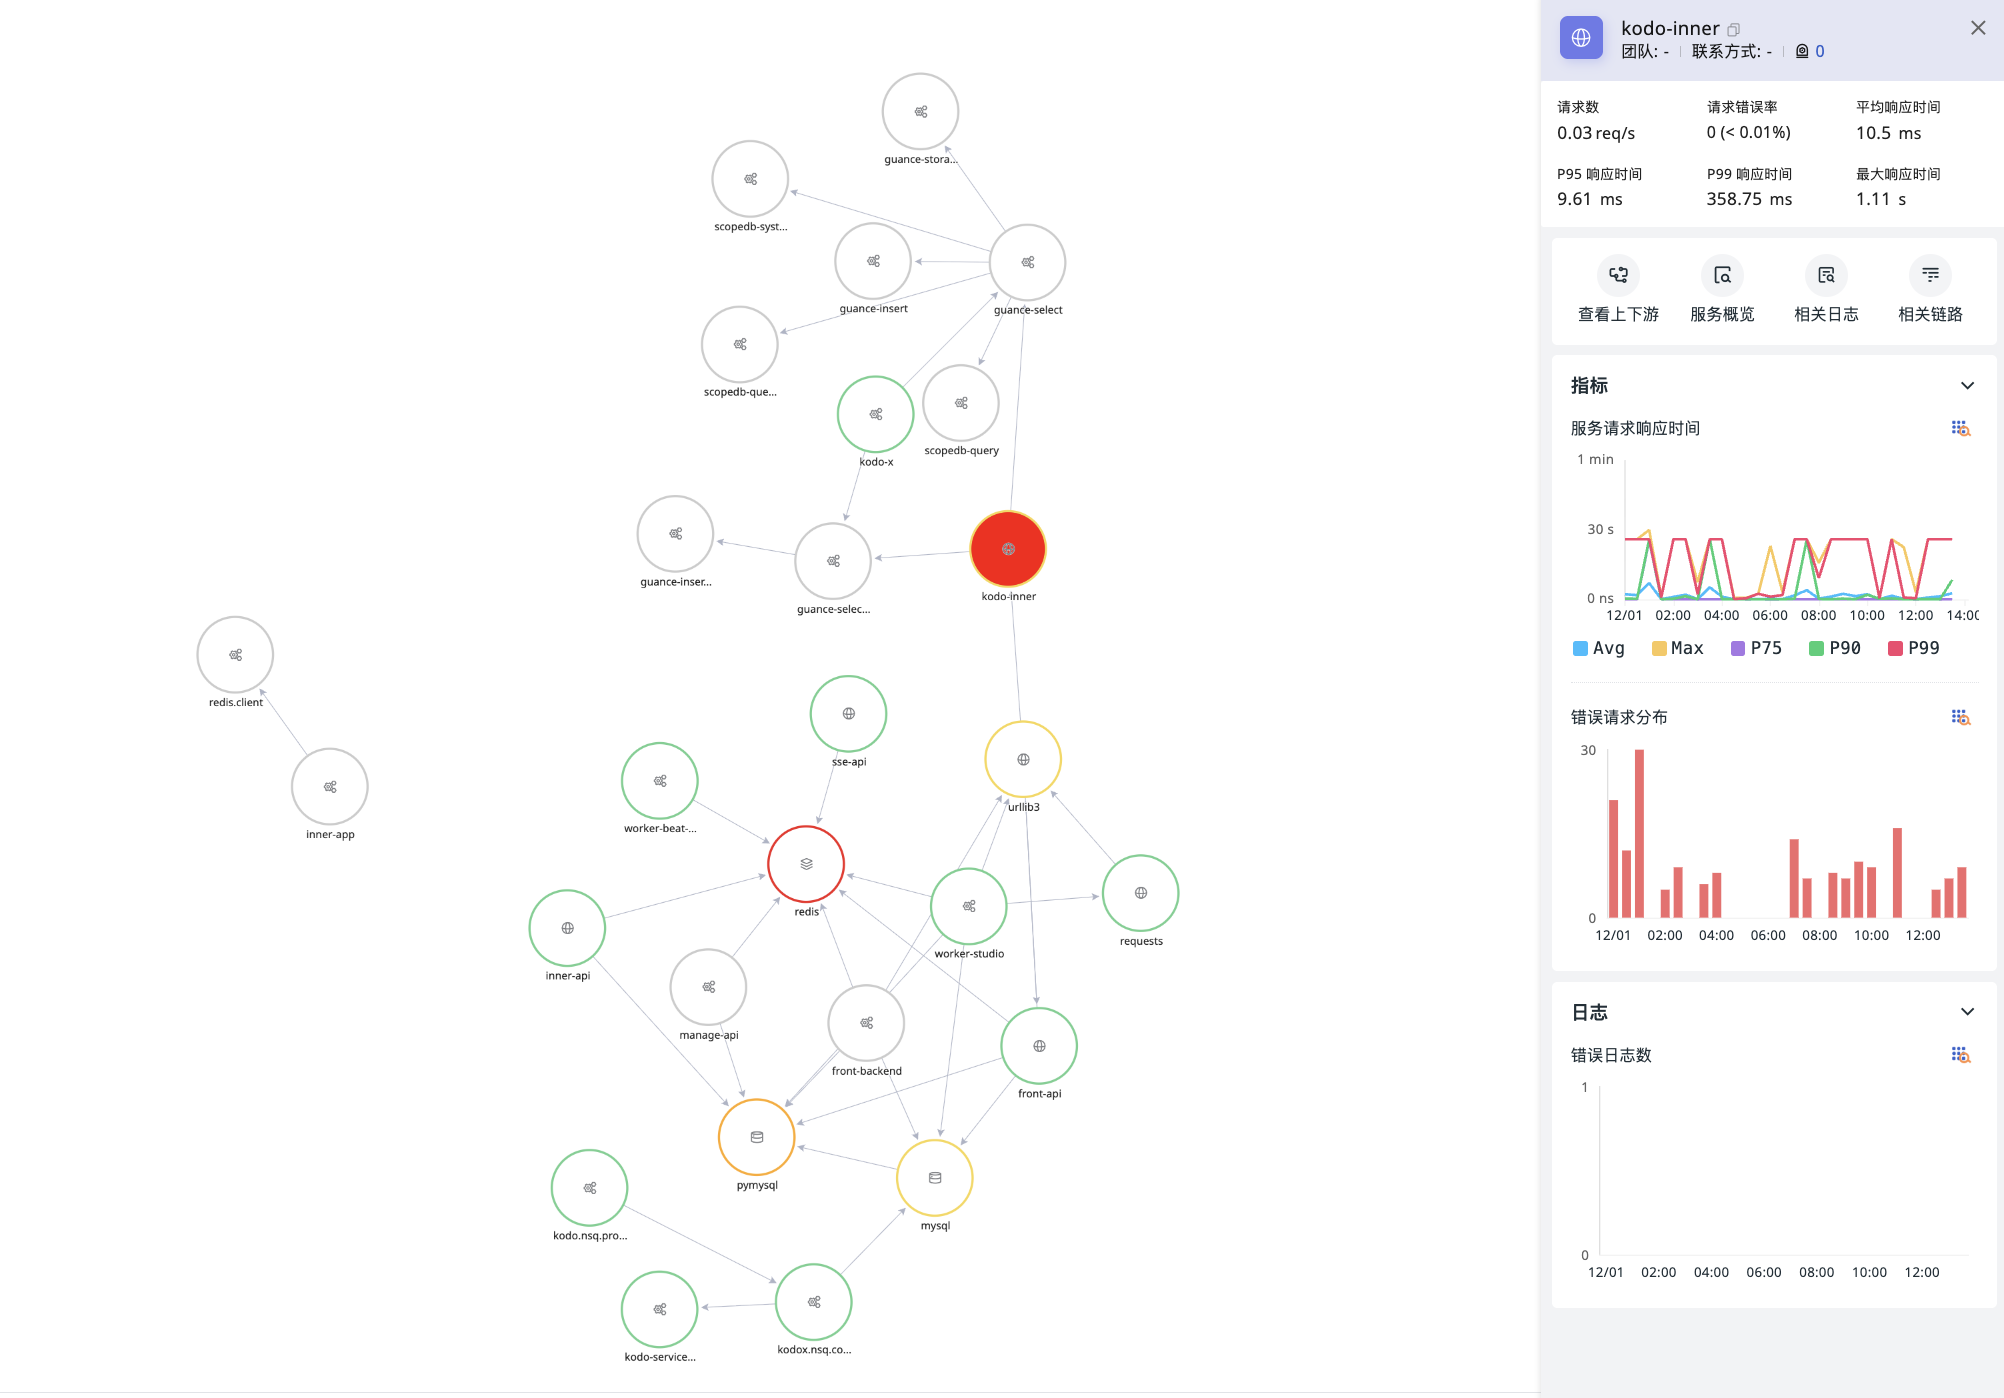Open explorer icon for 错误日志数 chart
2004x1398 pixels.
(1960, 1055)
